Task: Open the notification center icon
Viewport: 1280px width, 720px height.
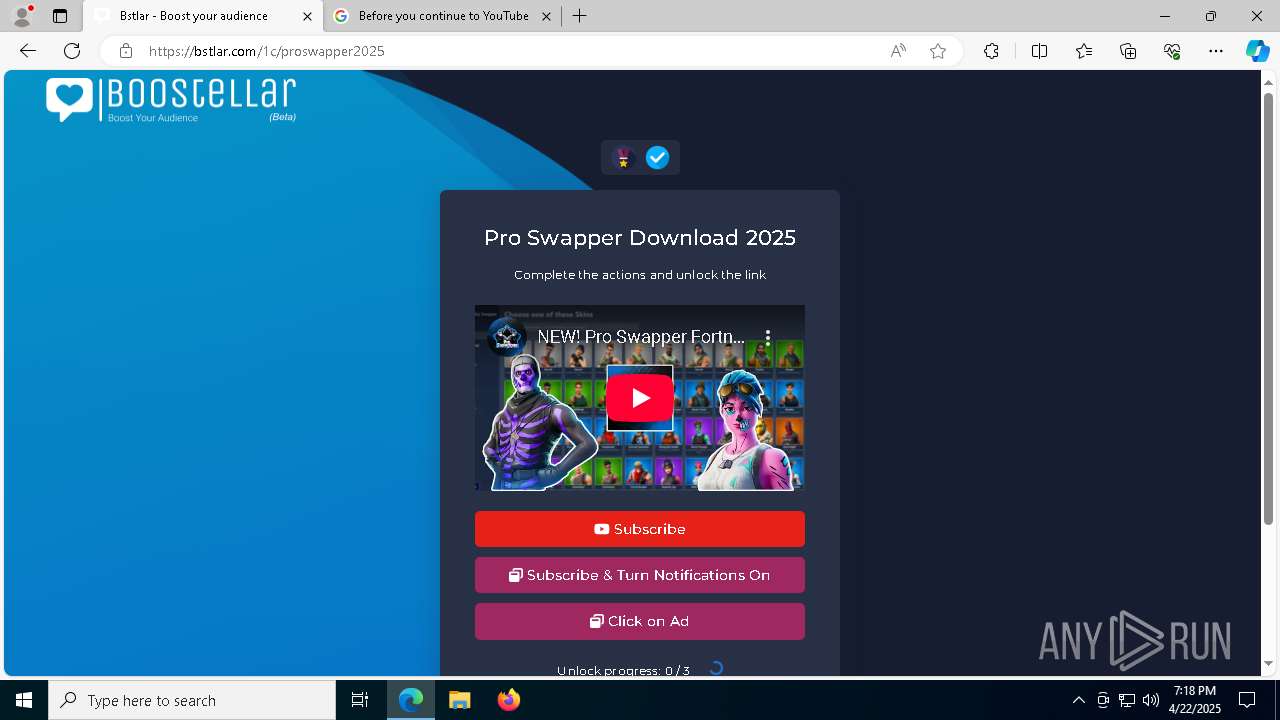Action: coord(1247,700)
